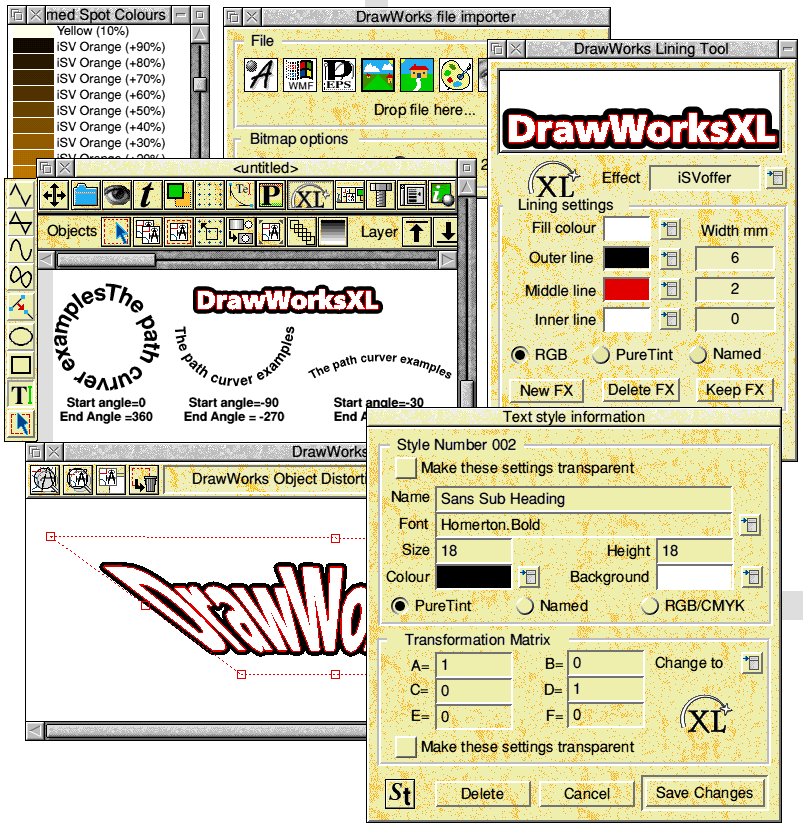803x828 pixels.
Task: Click the Outer line width field showing 6
Action: [x=734, y=258]
